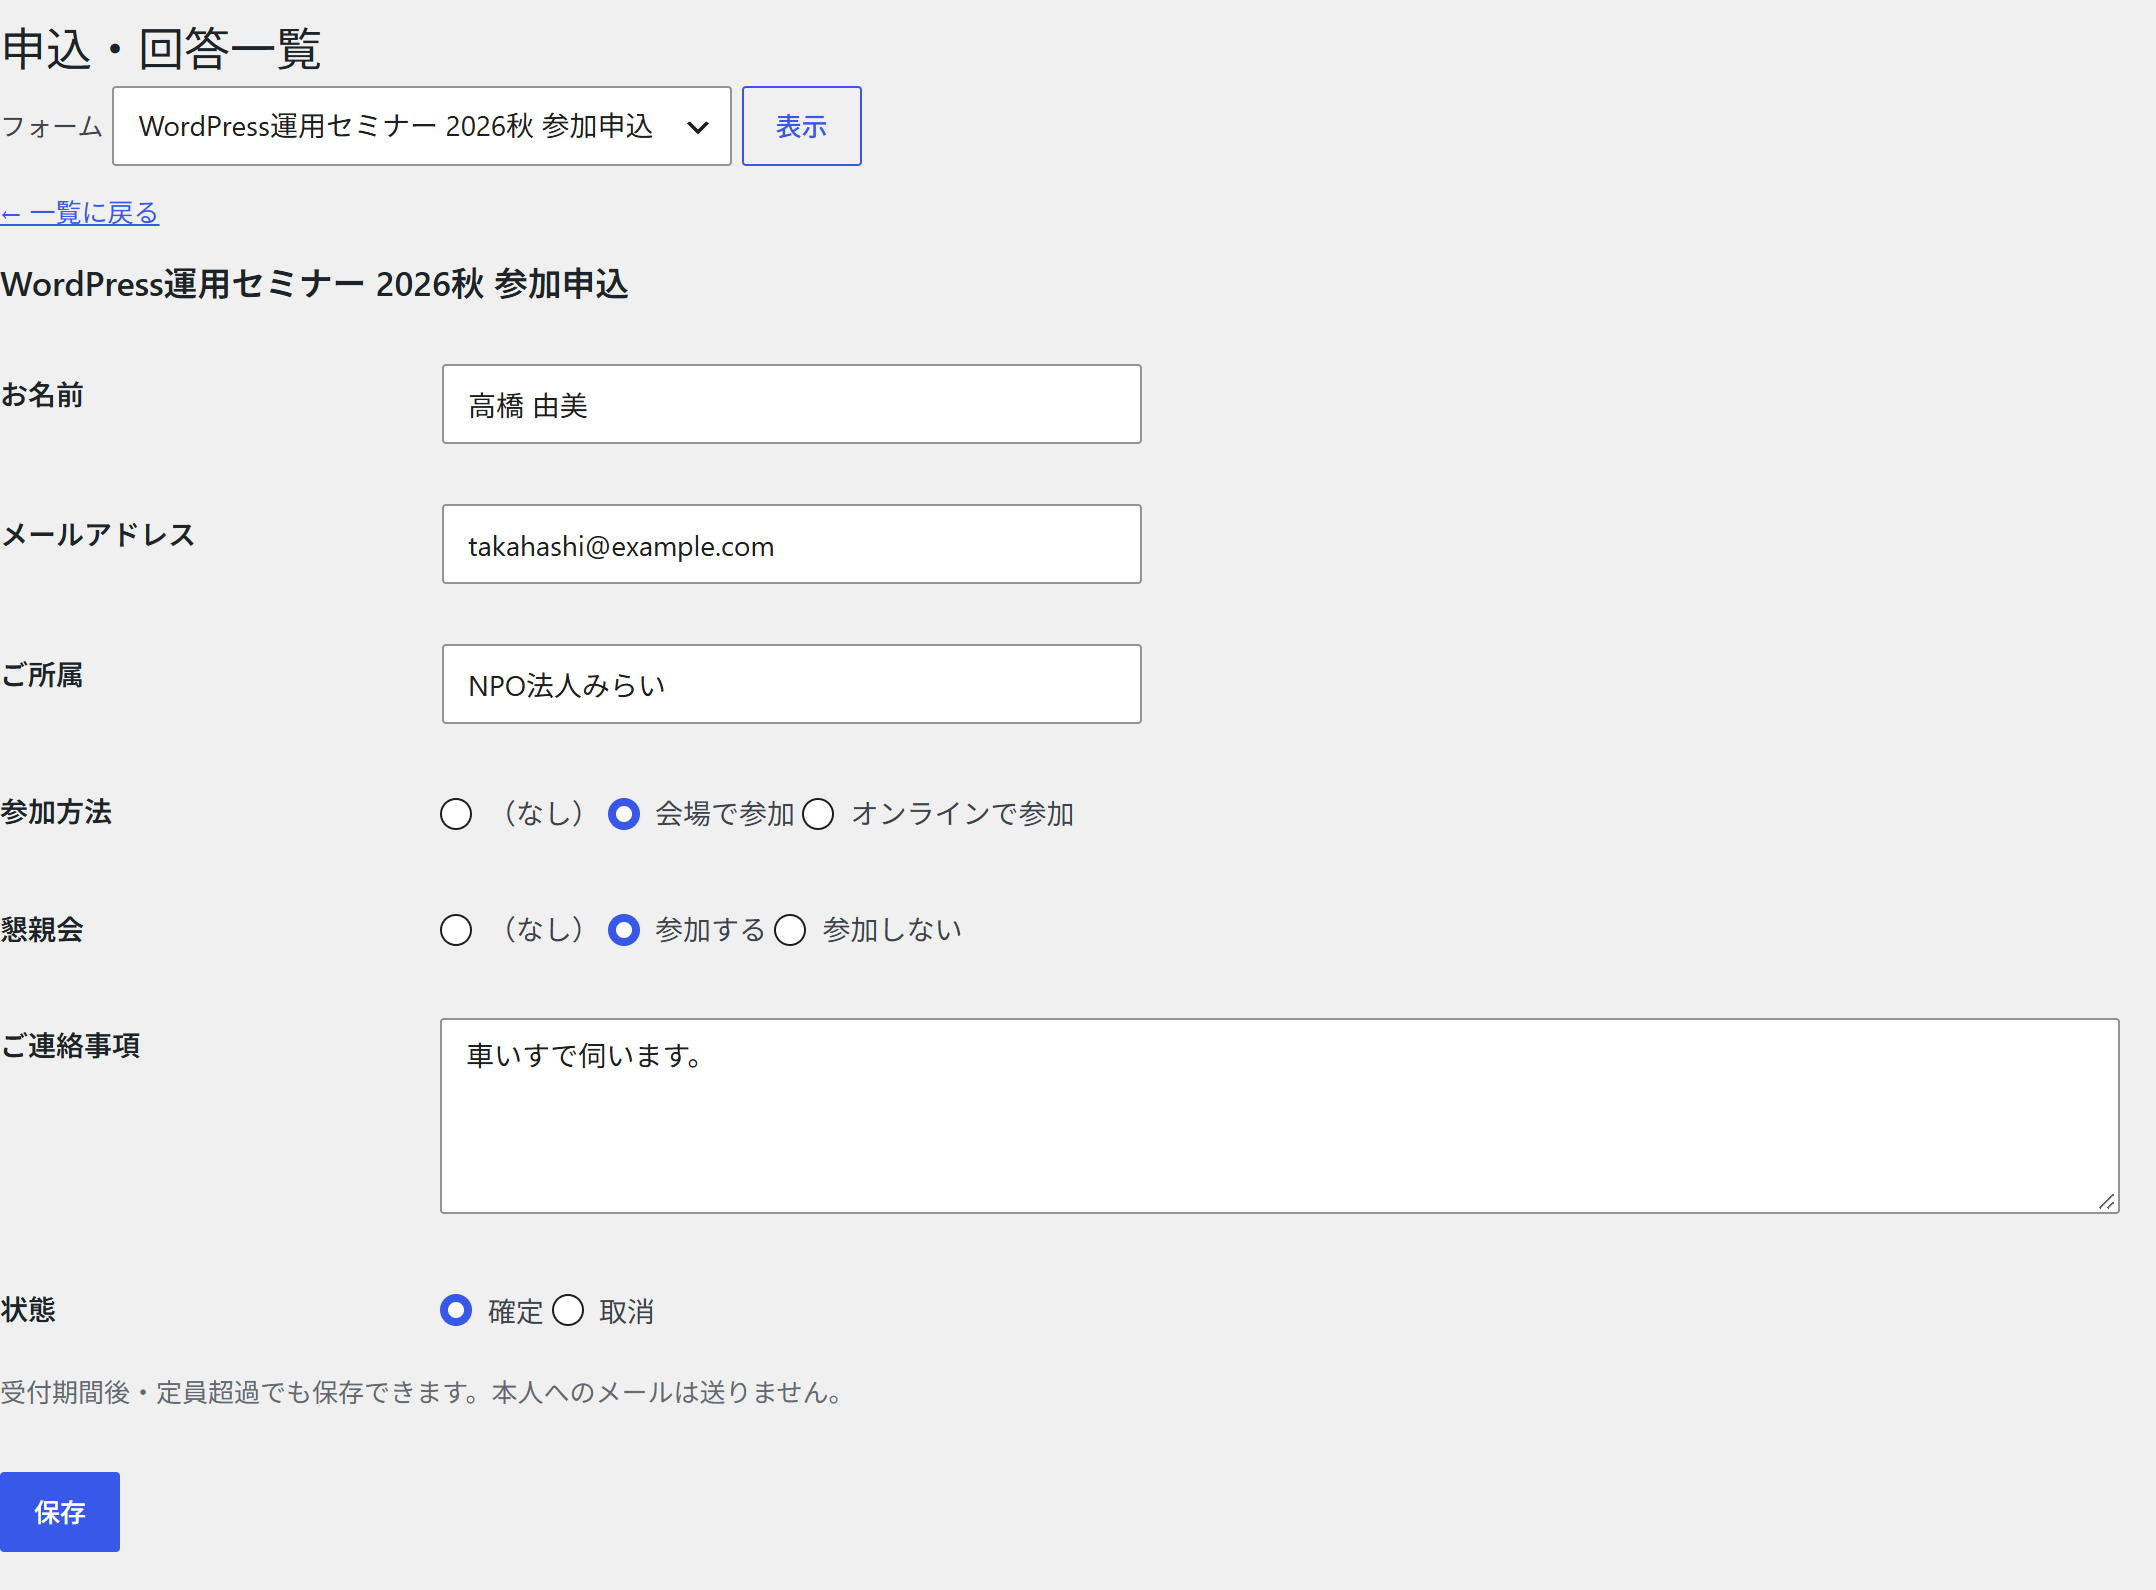
Task: Click the お名前 field label
Action: [42, 395]
